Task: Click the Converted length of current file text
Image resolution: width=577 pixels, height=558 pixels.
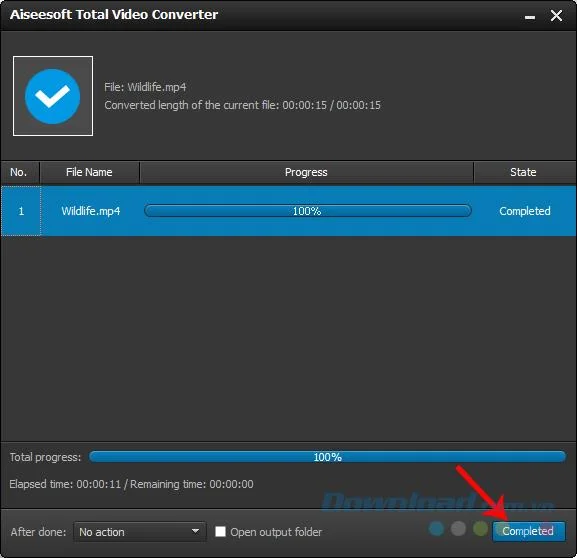Action: [x=243, y=105]
